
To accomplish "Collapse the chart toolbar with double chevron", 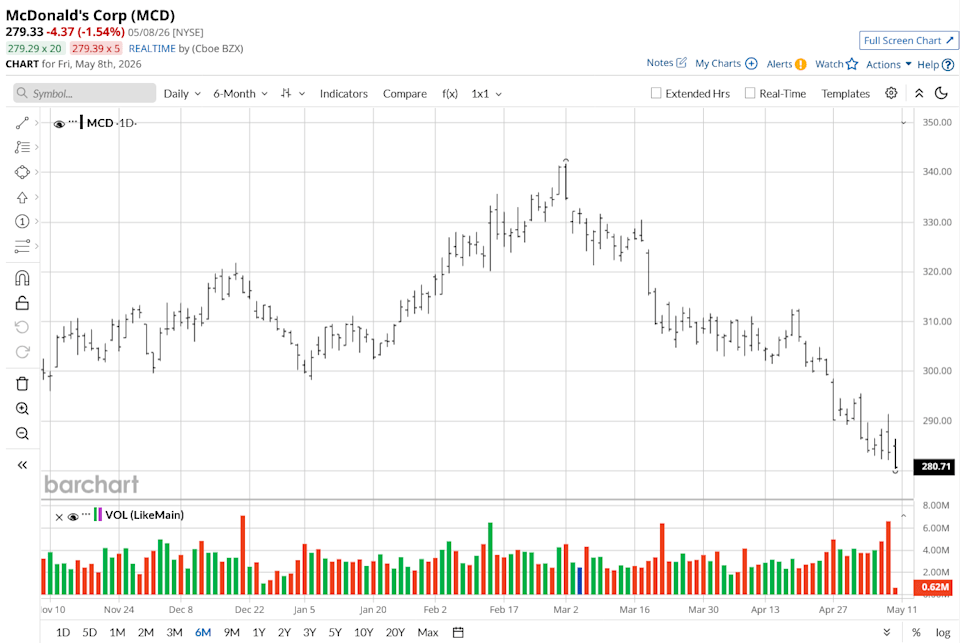I will [x=919, y=93].
